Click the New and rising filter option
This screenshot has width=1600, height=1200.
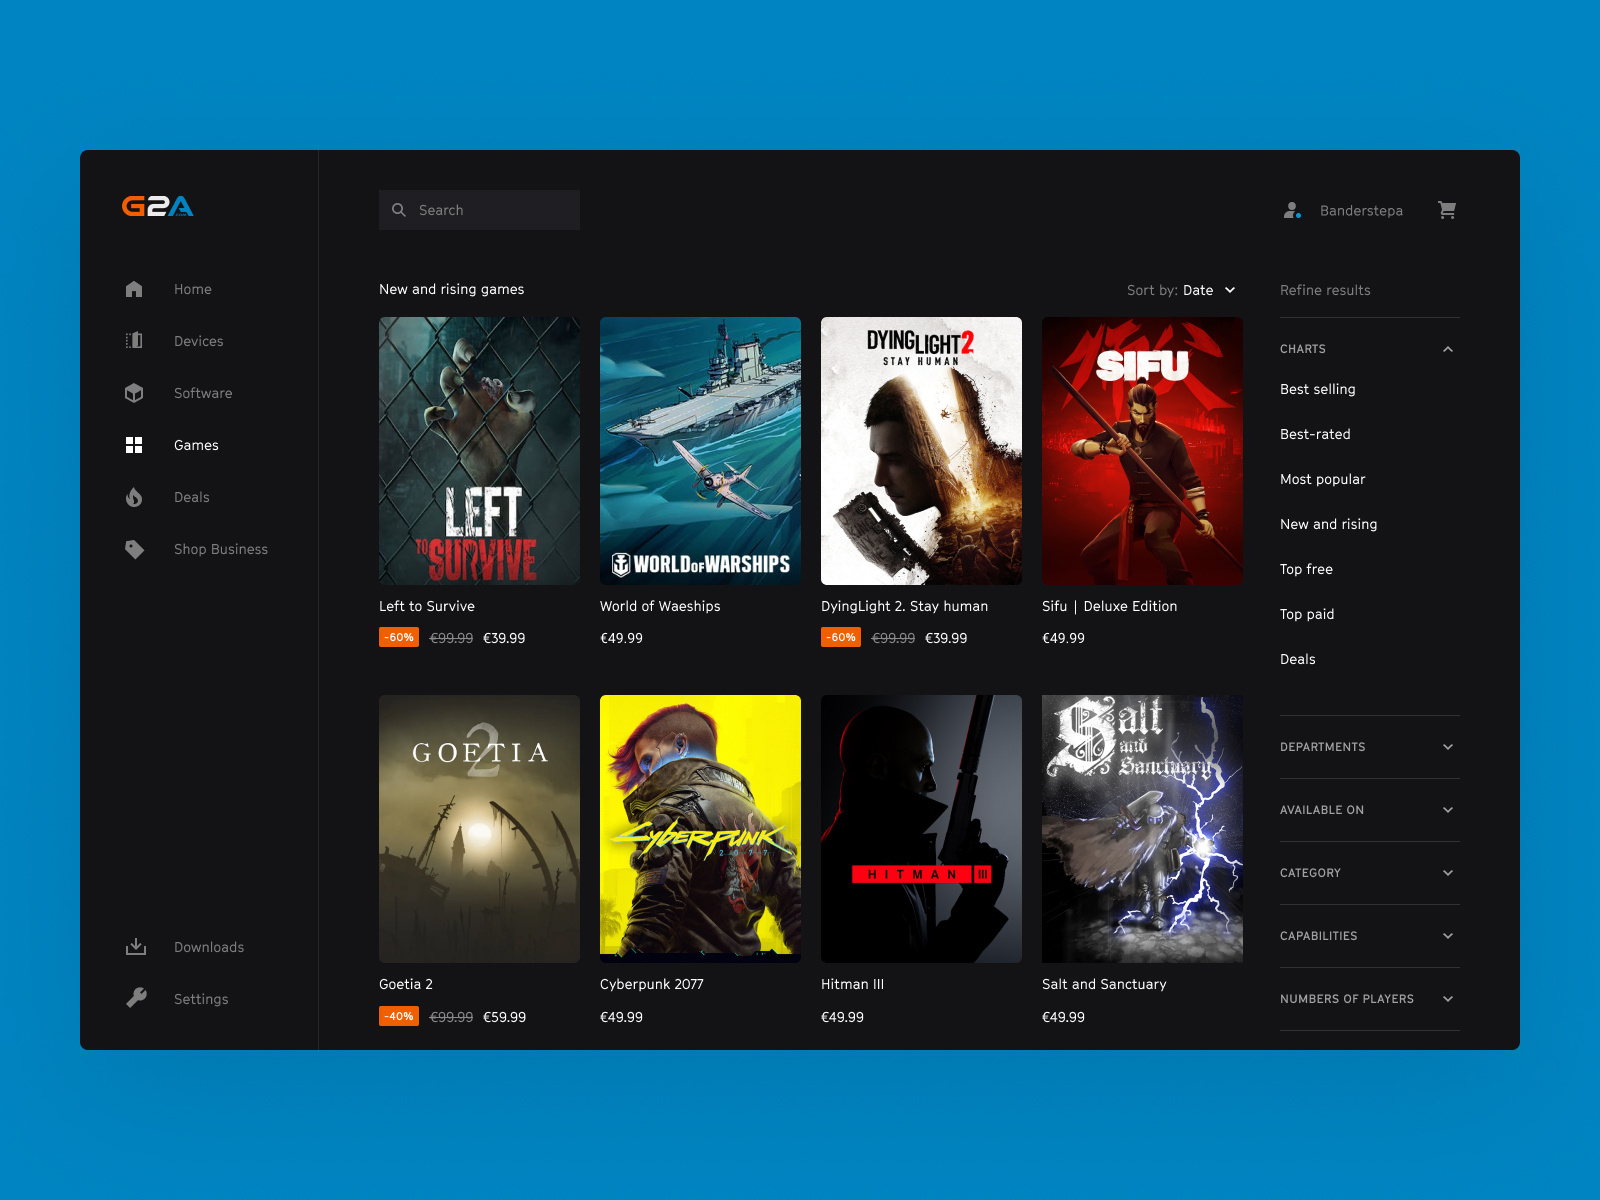pos(1328,524)
